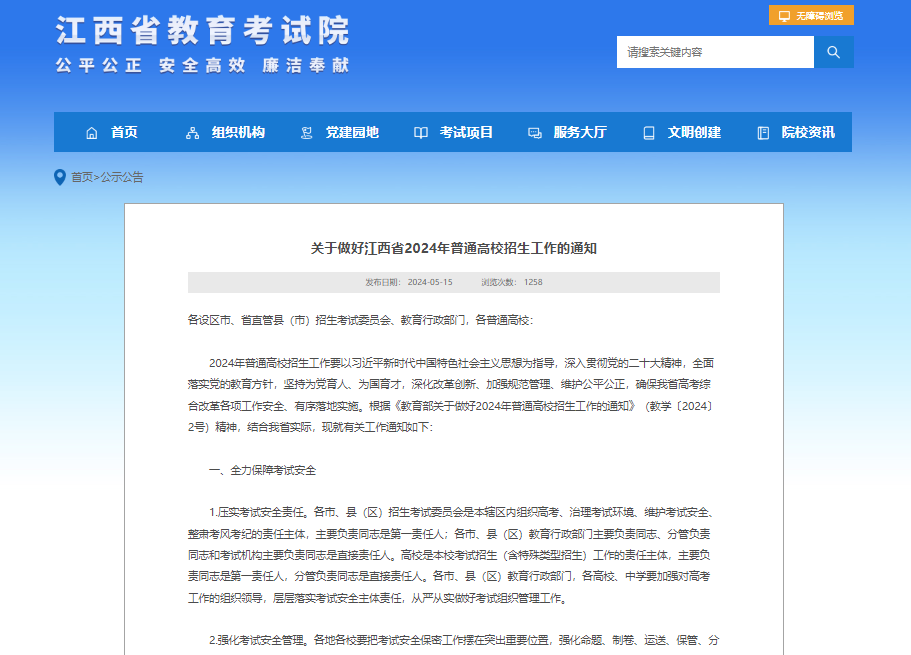
Task: Click the blue location pin in the breadcrumb
Action: [57, 178]
